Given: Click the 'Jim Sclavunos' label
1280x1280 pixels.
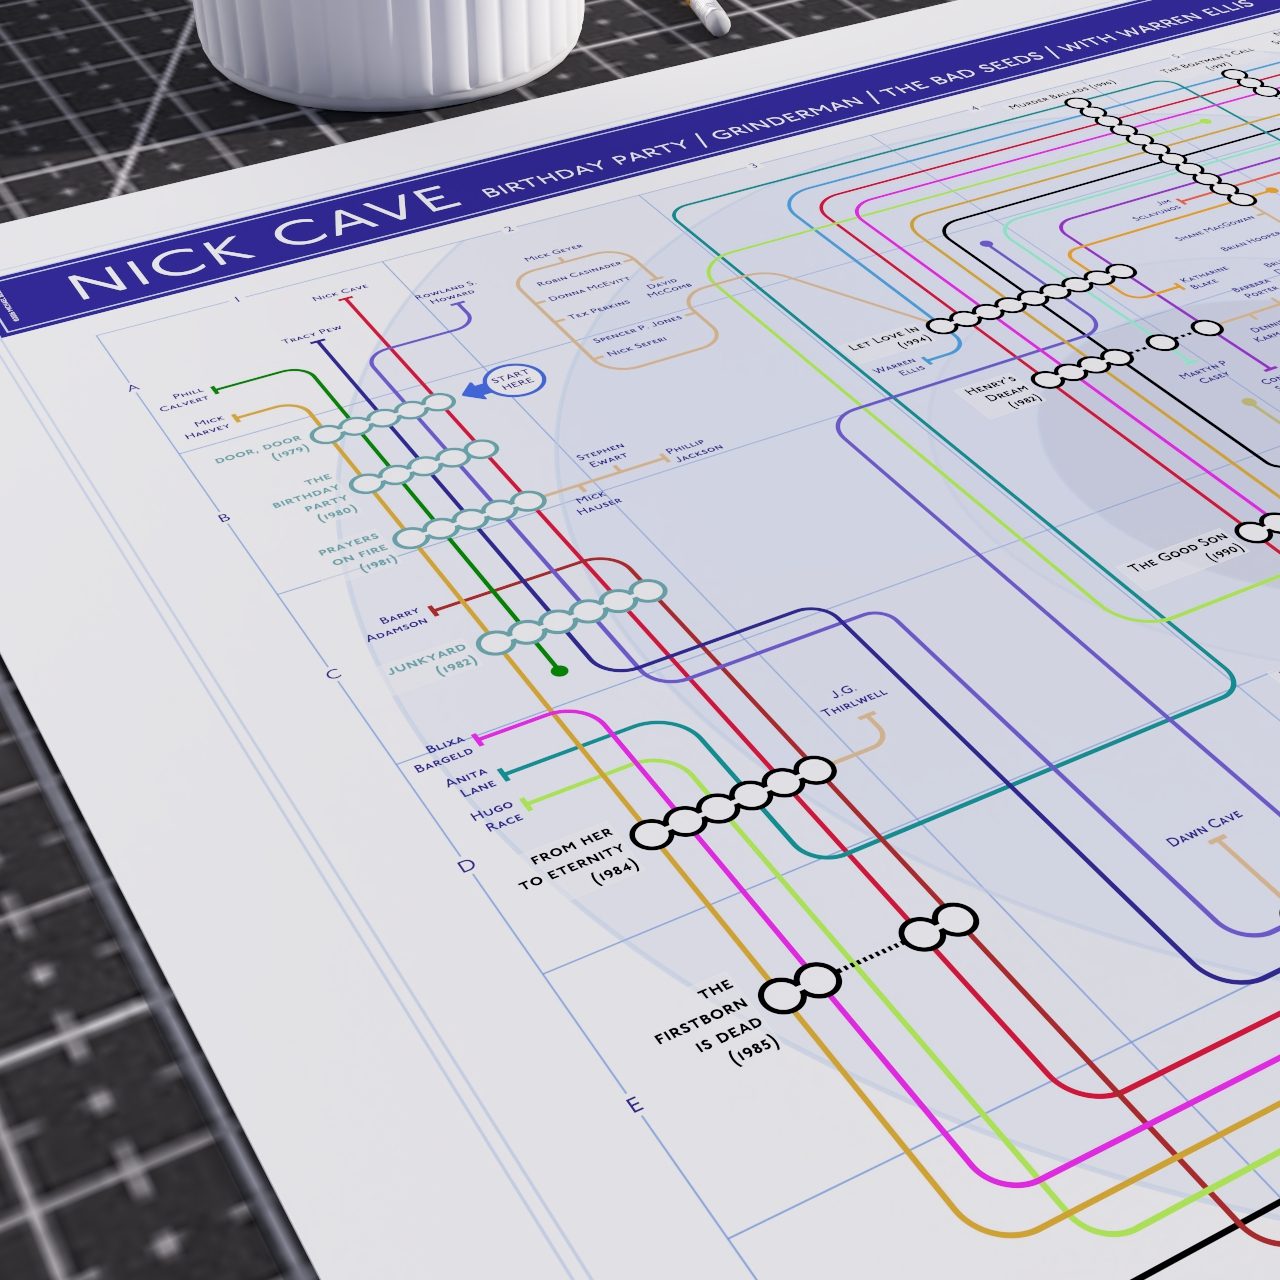Looking at the screenshot, I should click(x=1158, y=210).
